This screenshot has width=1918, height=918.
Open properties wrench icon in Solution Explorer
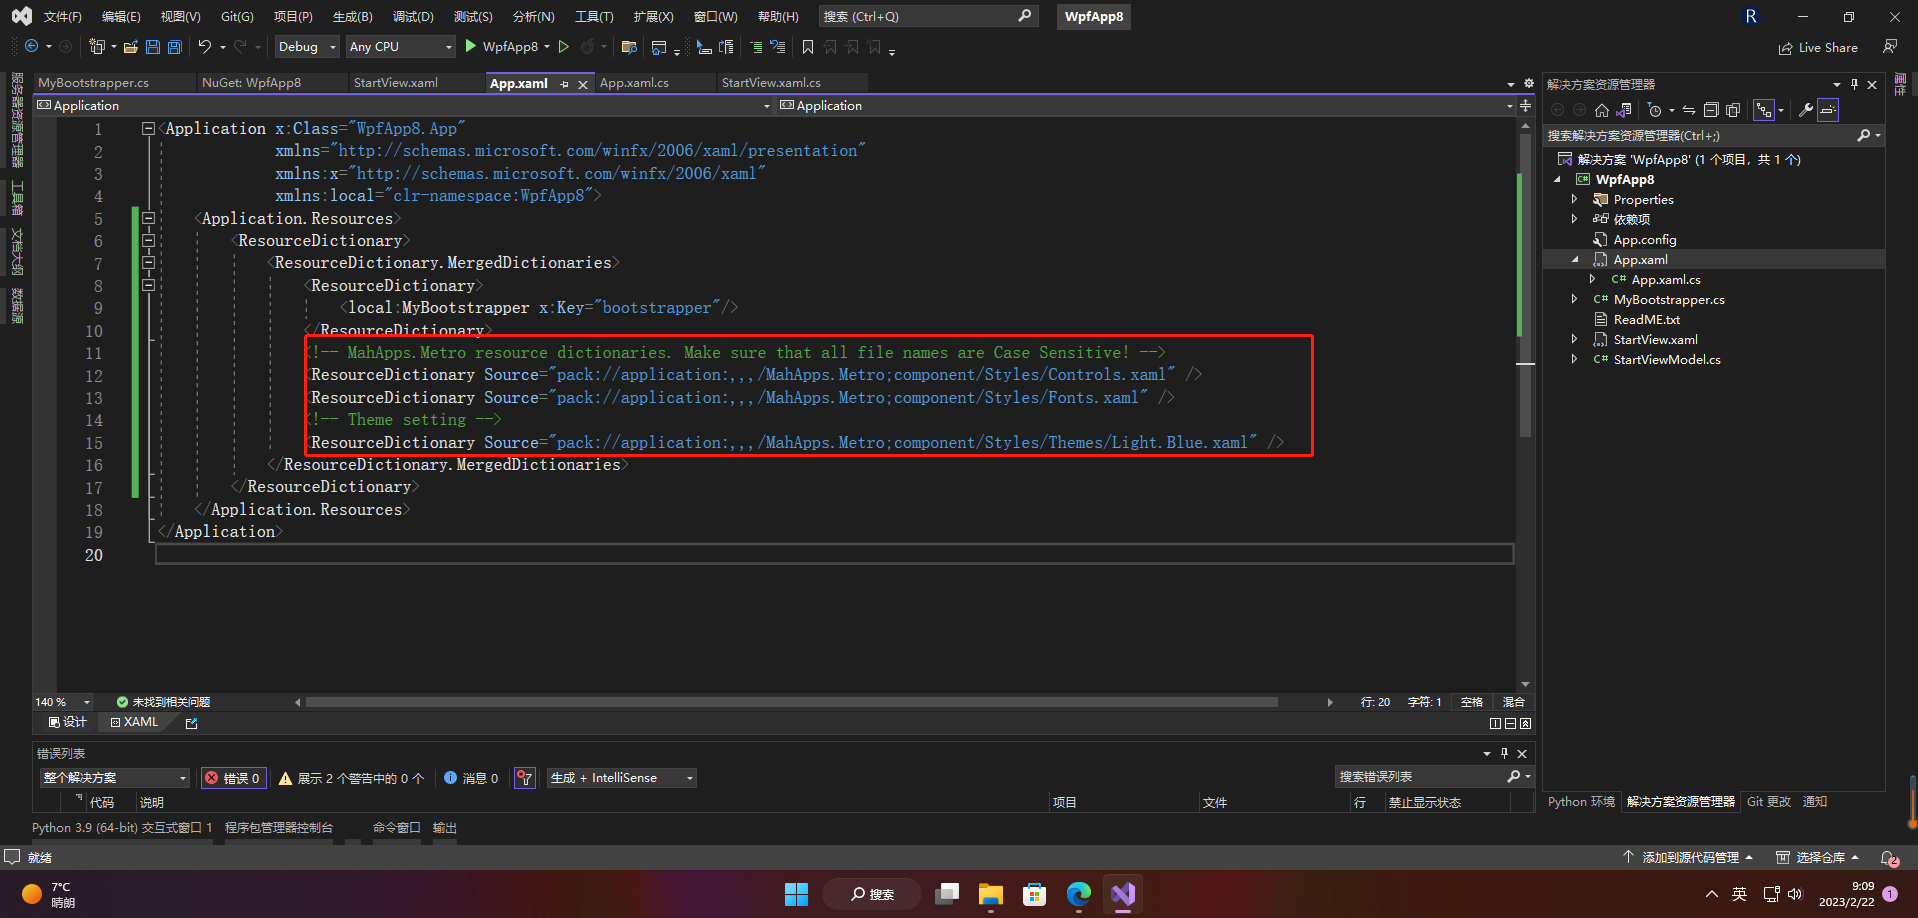1806,110
